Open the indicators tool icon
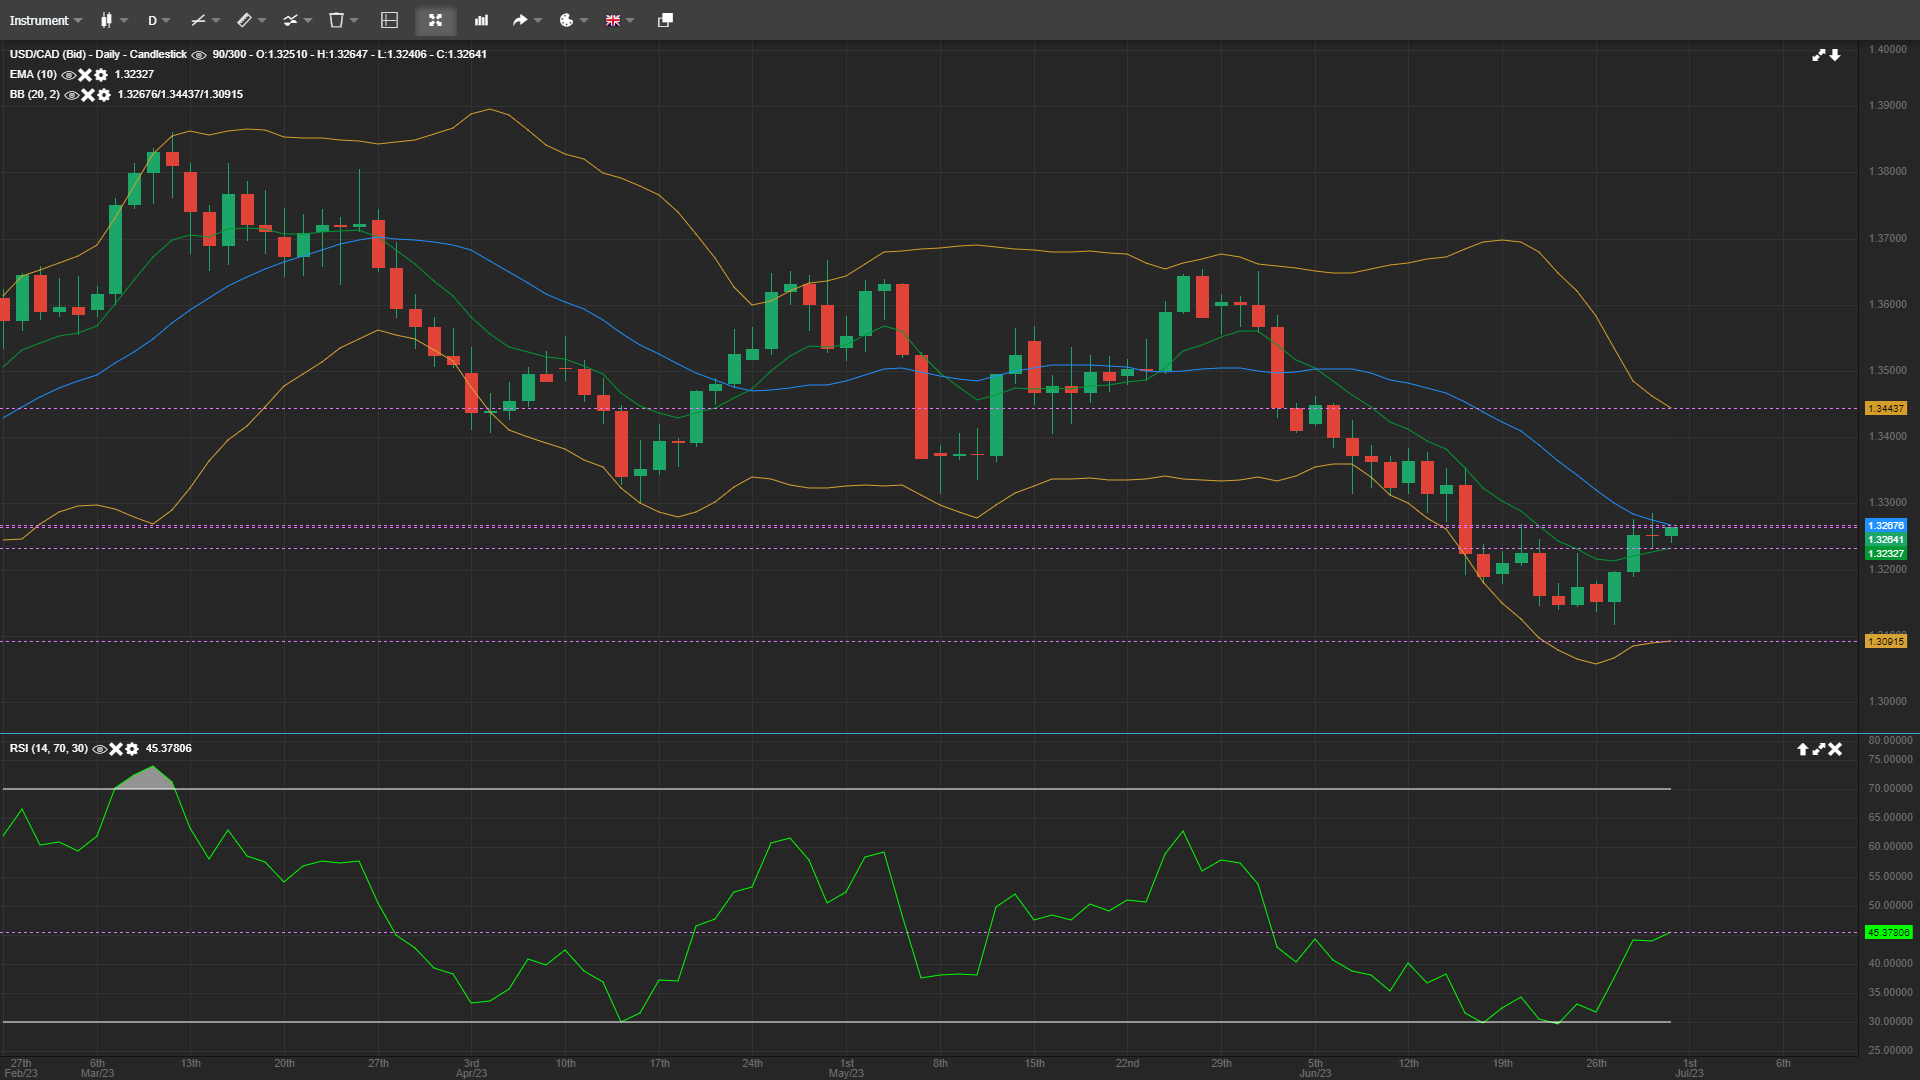The width and height of the screenshot is (1920, 1080). tap(290, 20)
